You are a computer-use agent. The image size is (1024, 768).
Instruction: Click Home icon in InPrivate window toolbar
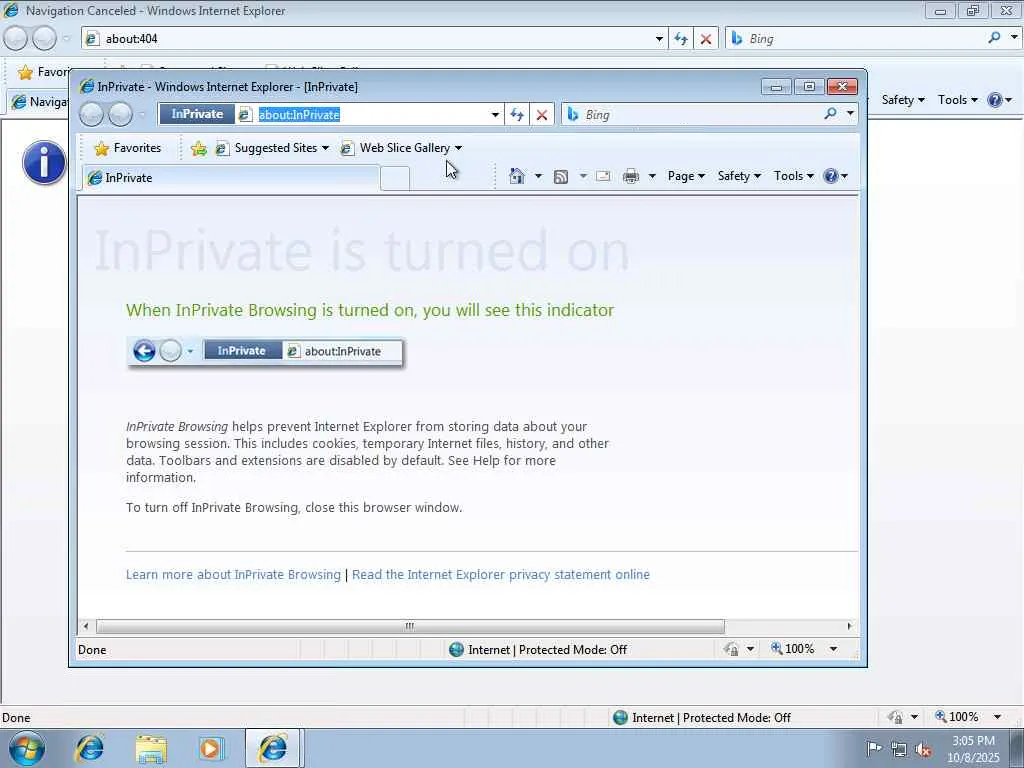click(517, 176)
